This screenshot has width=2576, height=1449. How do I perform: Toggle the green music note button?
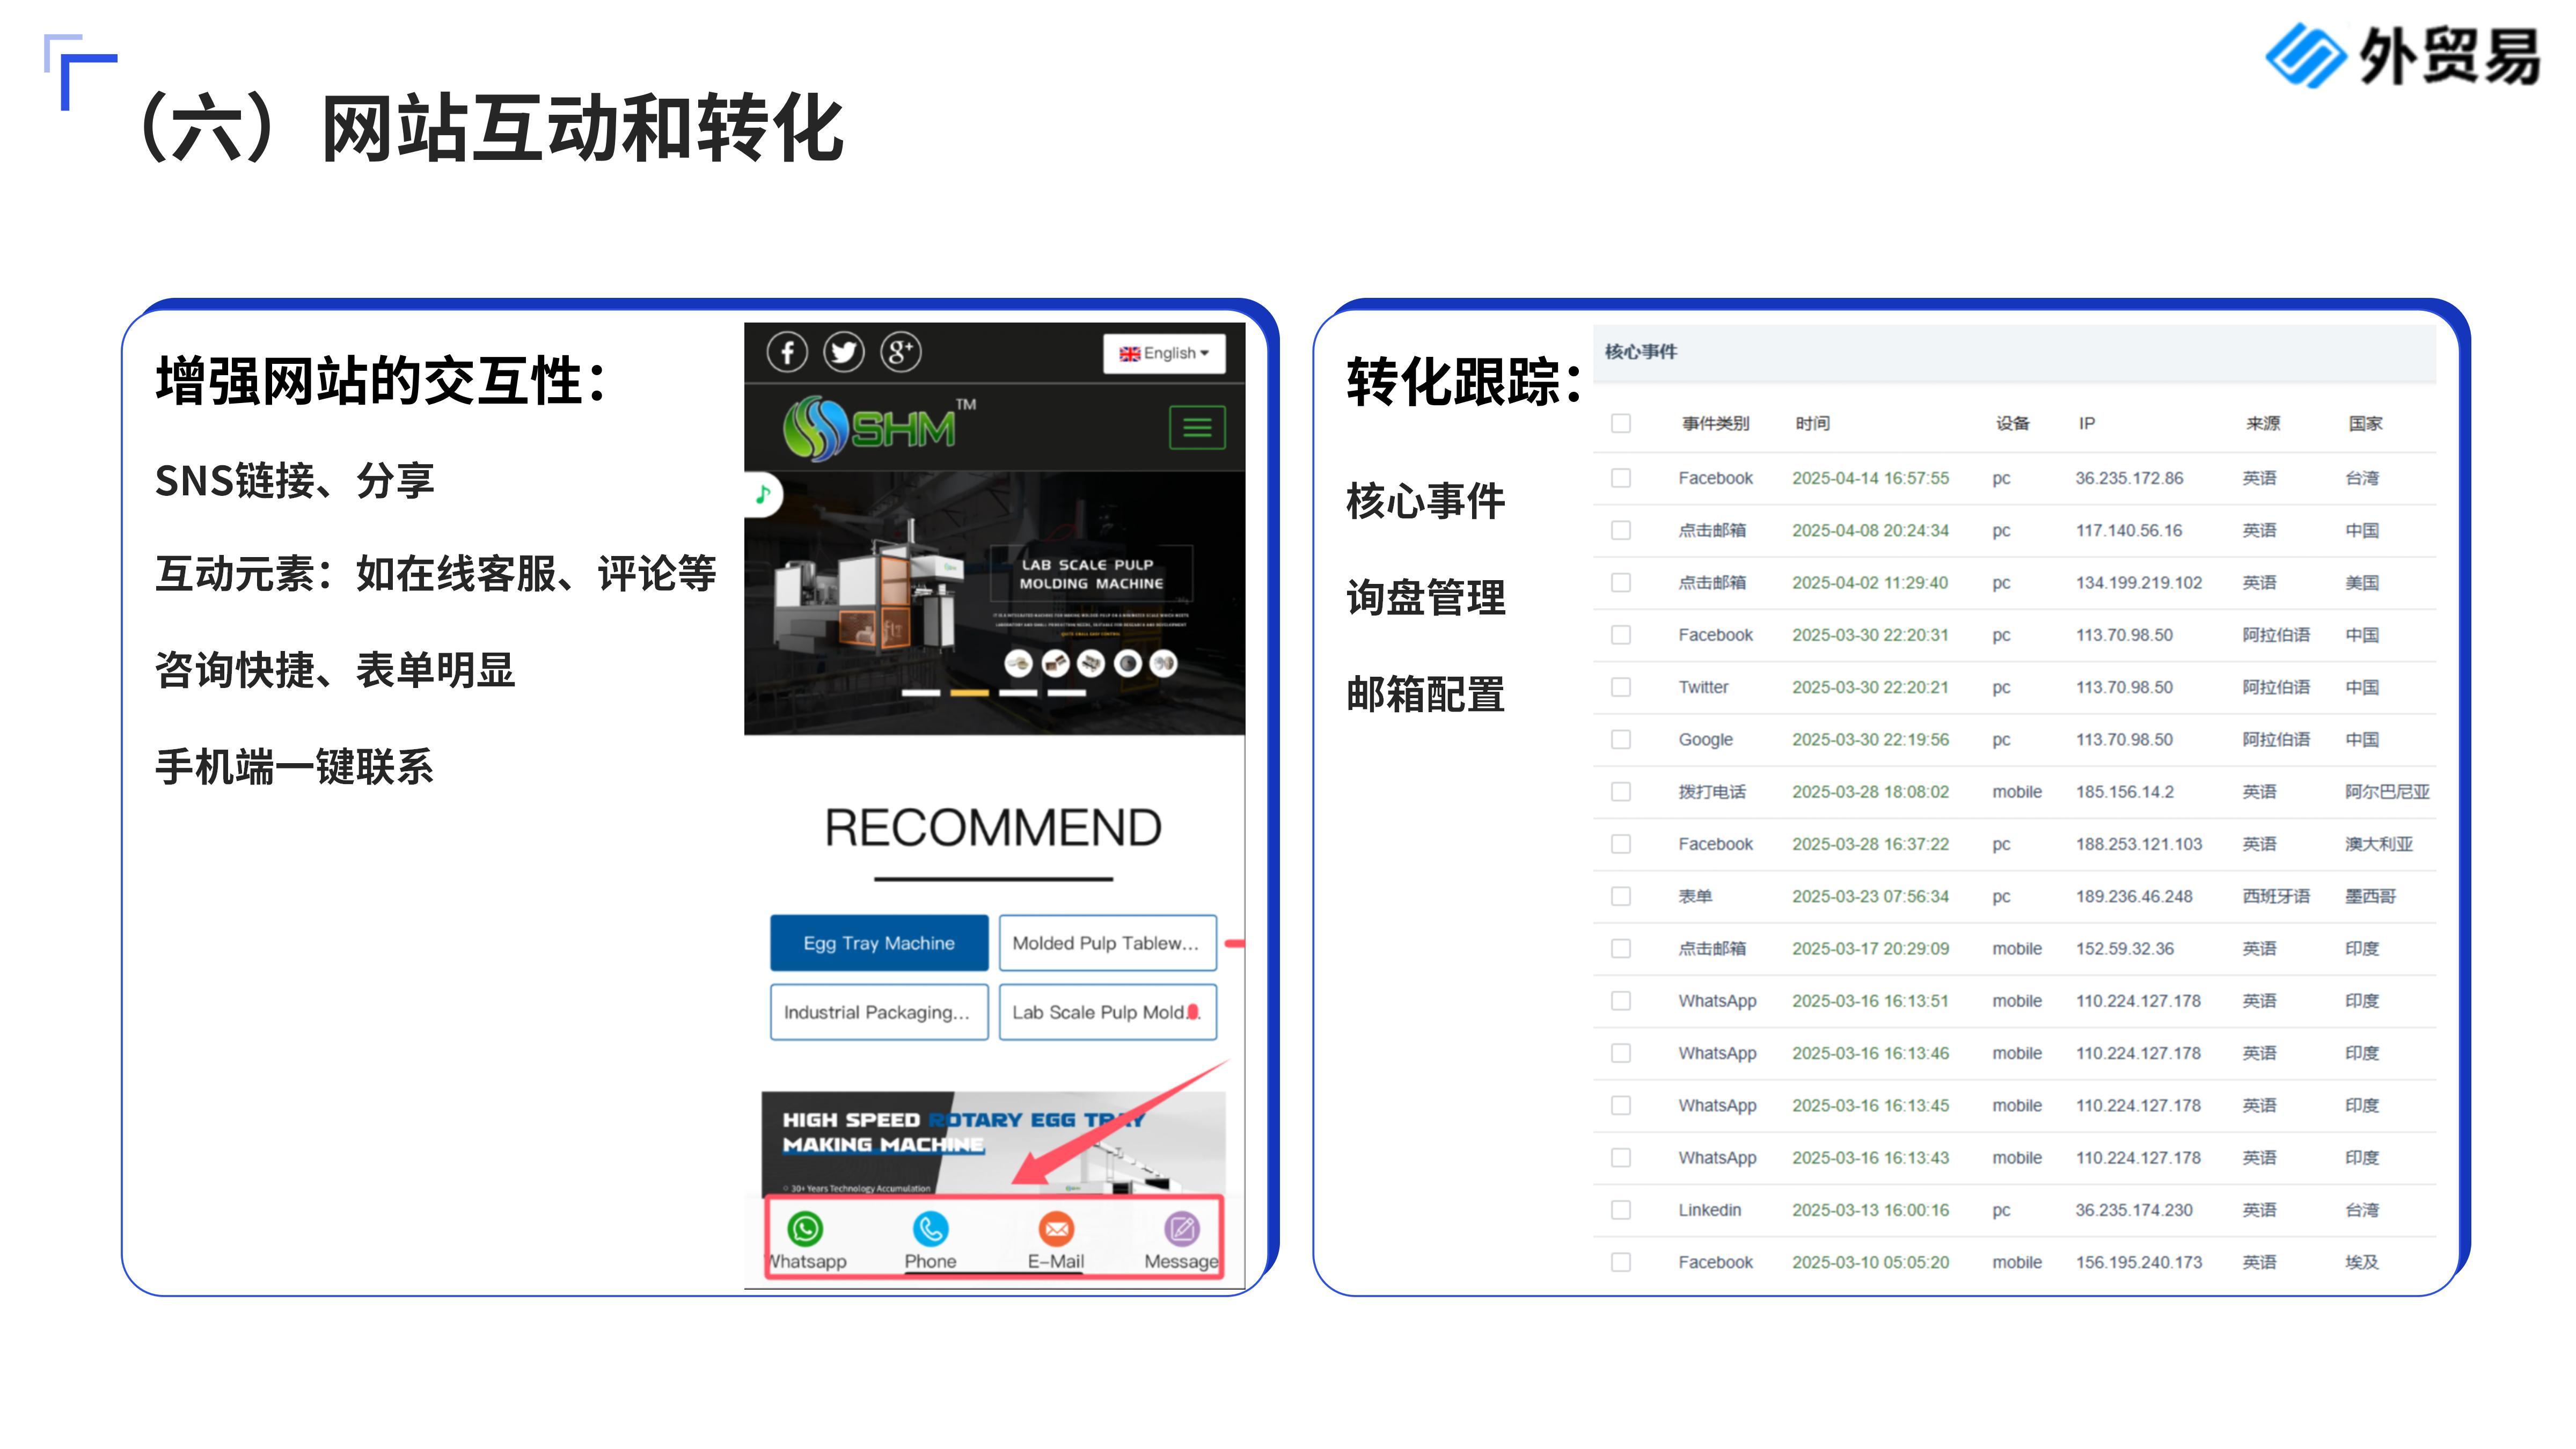coord(763,494)
